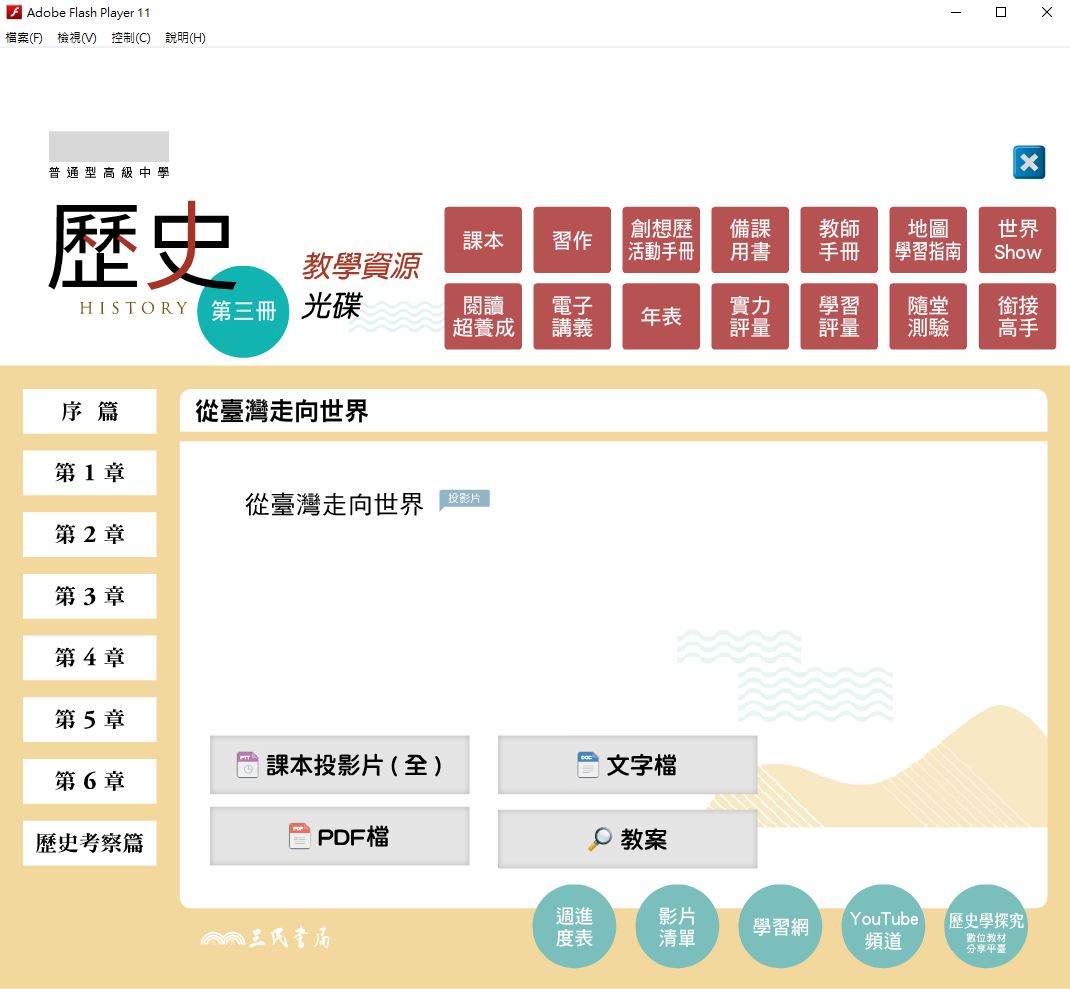Open the 銜接高手 tile
1070x989 pixels.
click(x=1017, y=316)
